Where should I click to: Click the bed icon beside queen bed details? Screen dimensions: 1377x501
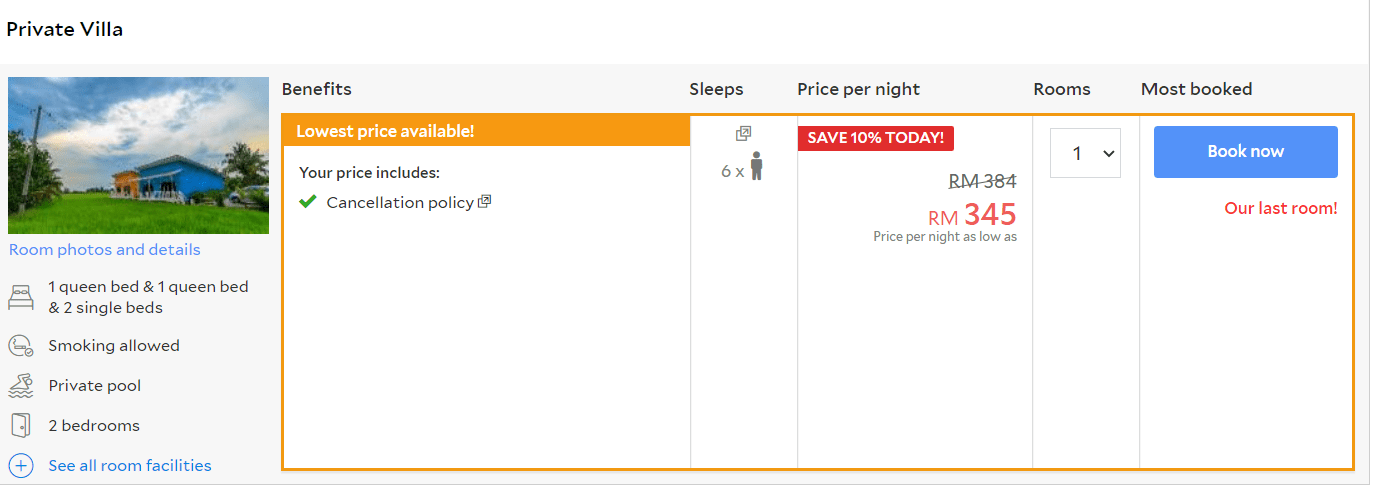(21, 297)
